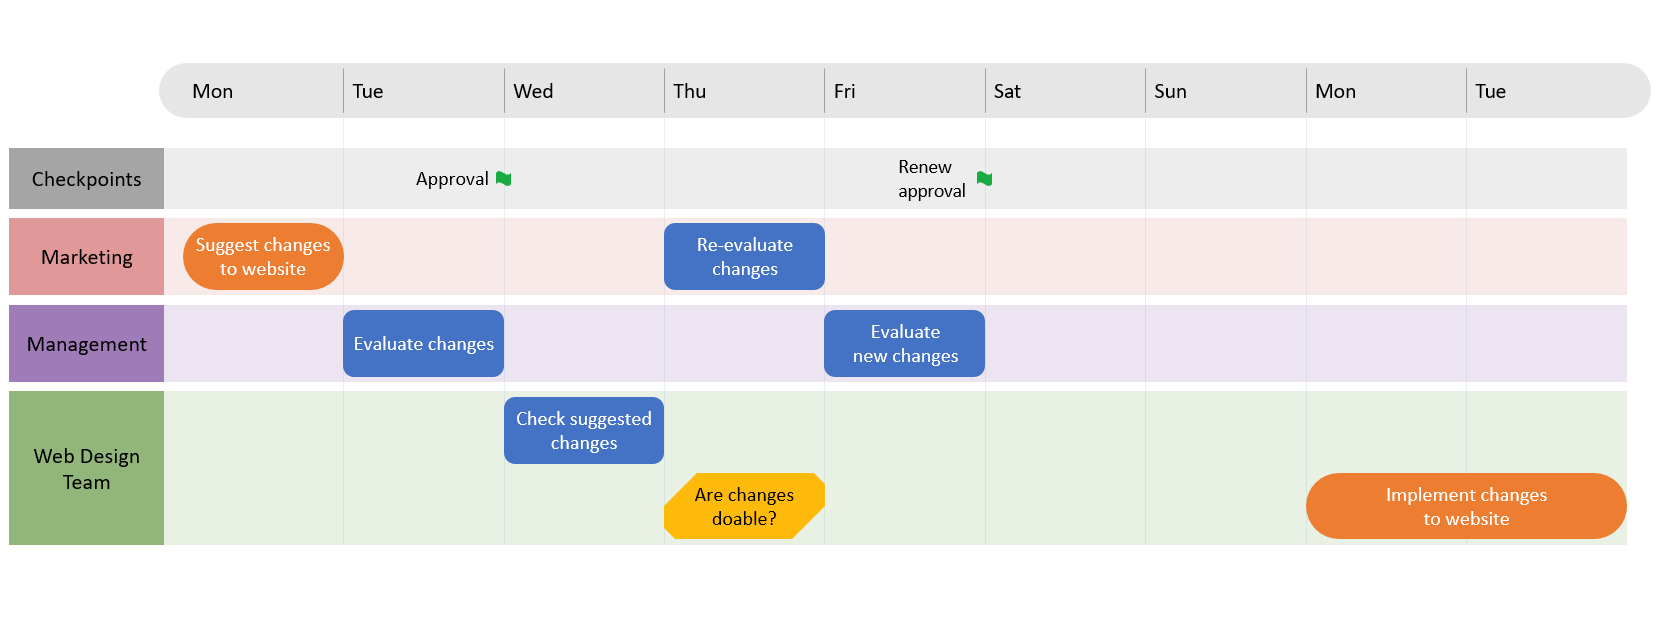This screenshot has width=1665, height=621.
Task: Select the 'Approval' checkpoint text label
Action: coord(452,179)
